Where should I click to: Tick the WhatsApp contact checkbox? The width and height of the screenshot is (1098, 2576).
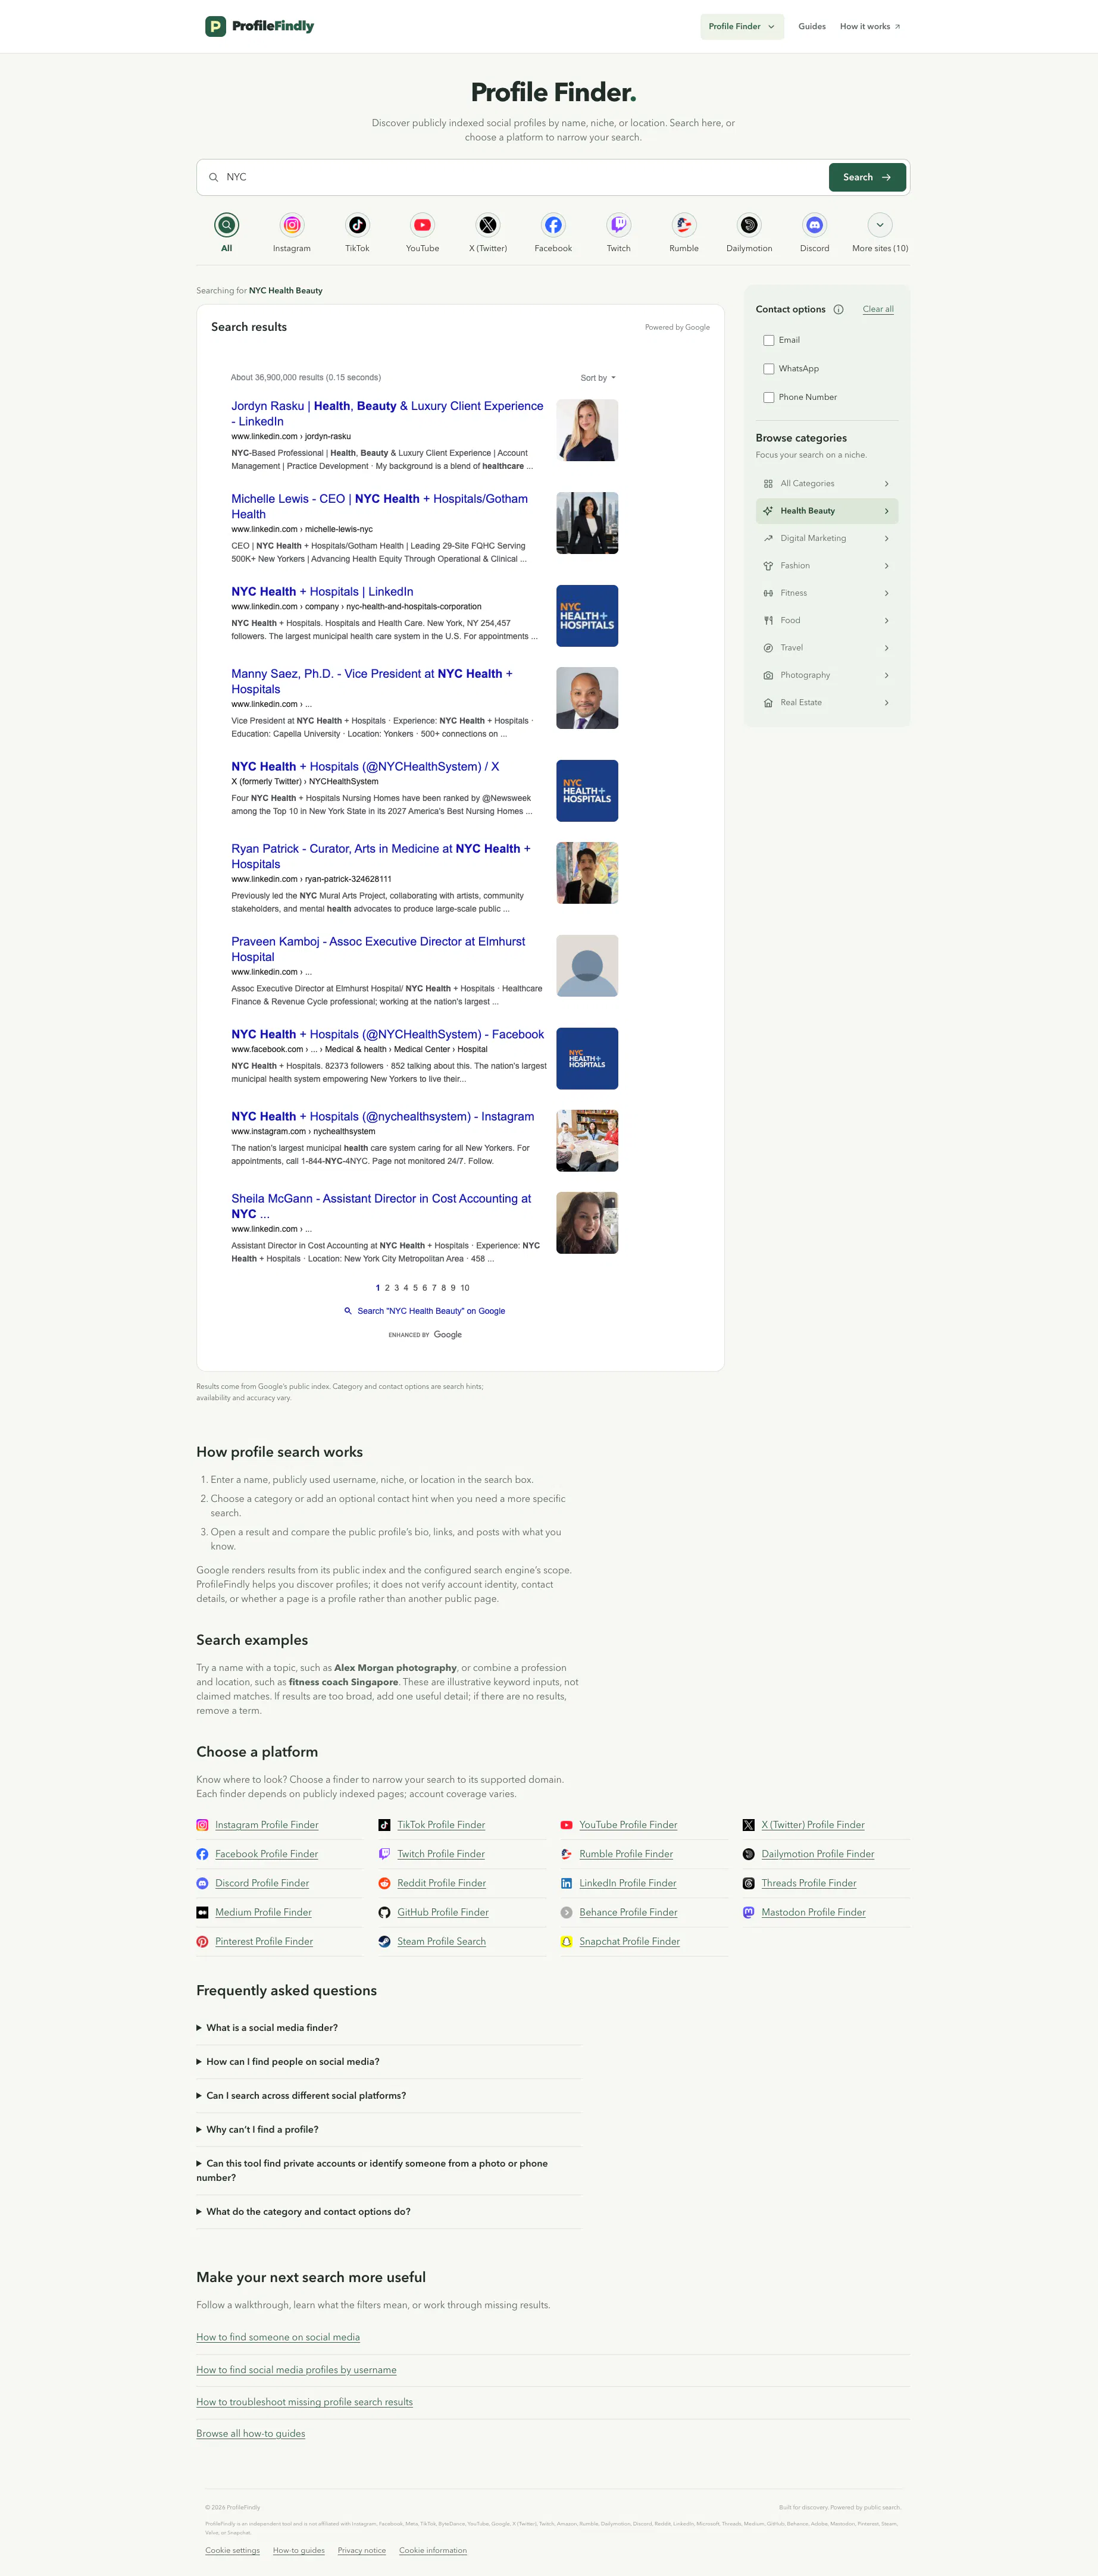pyautogui.click(x=769, y=369)
